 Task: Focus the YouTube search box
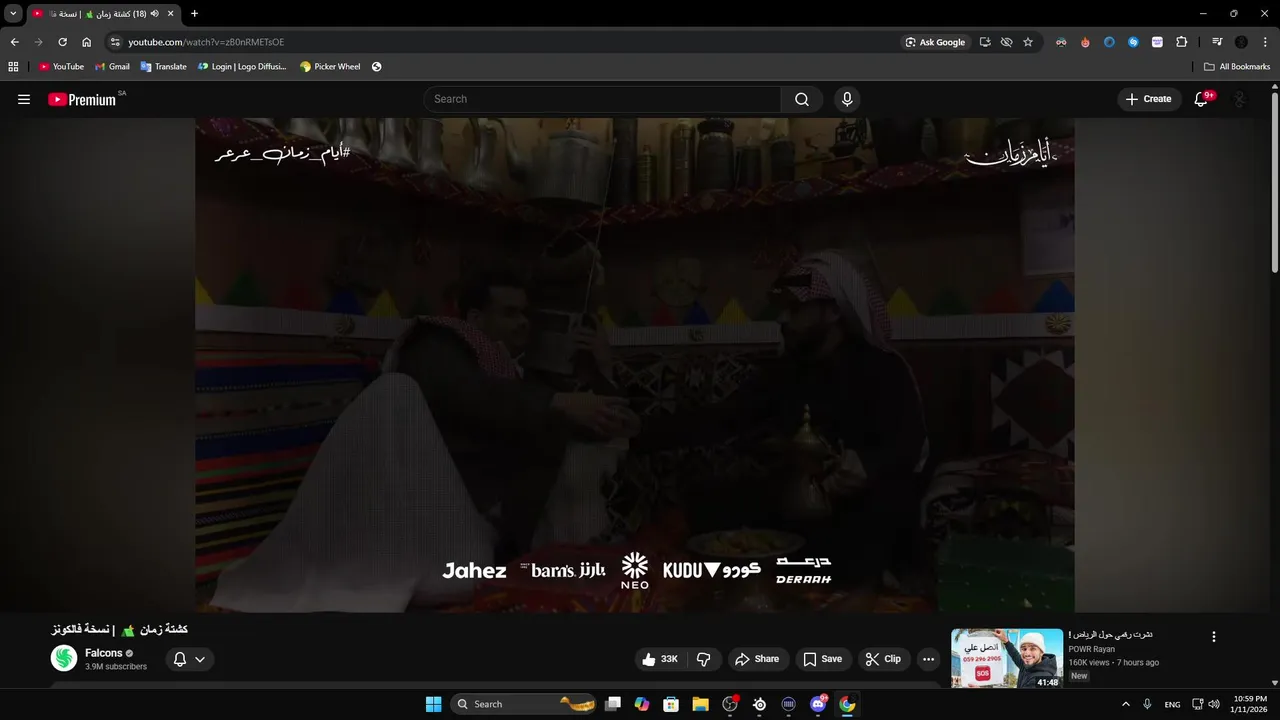pos(602,99)
